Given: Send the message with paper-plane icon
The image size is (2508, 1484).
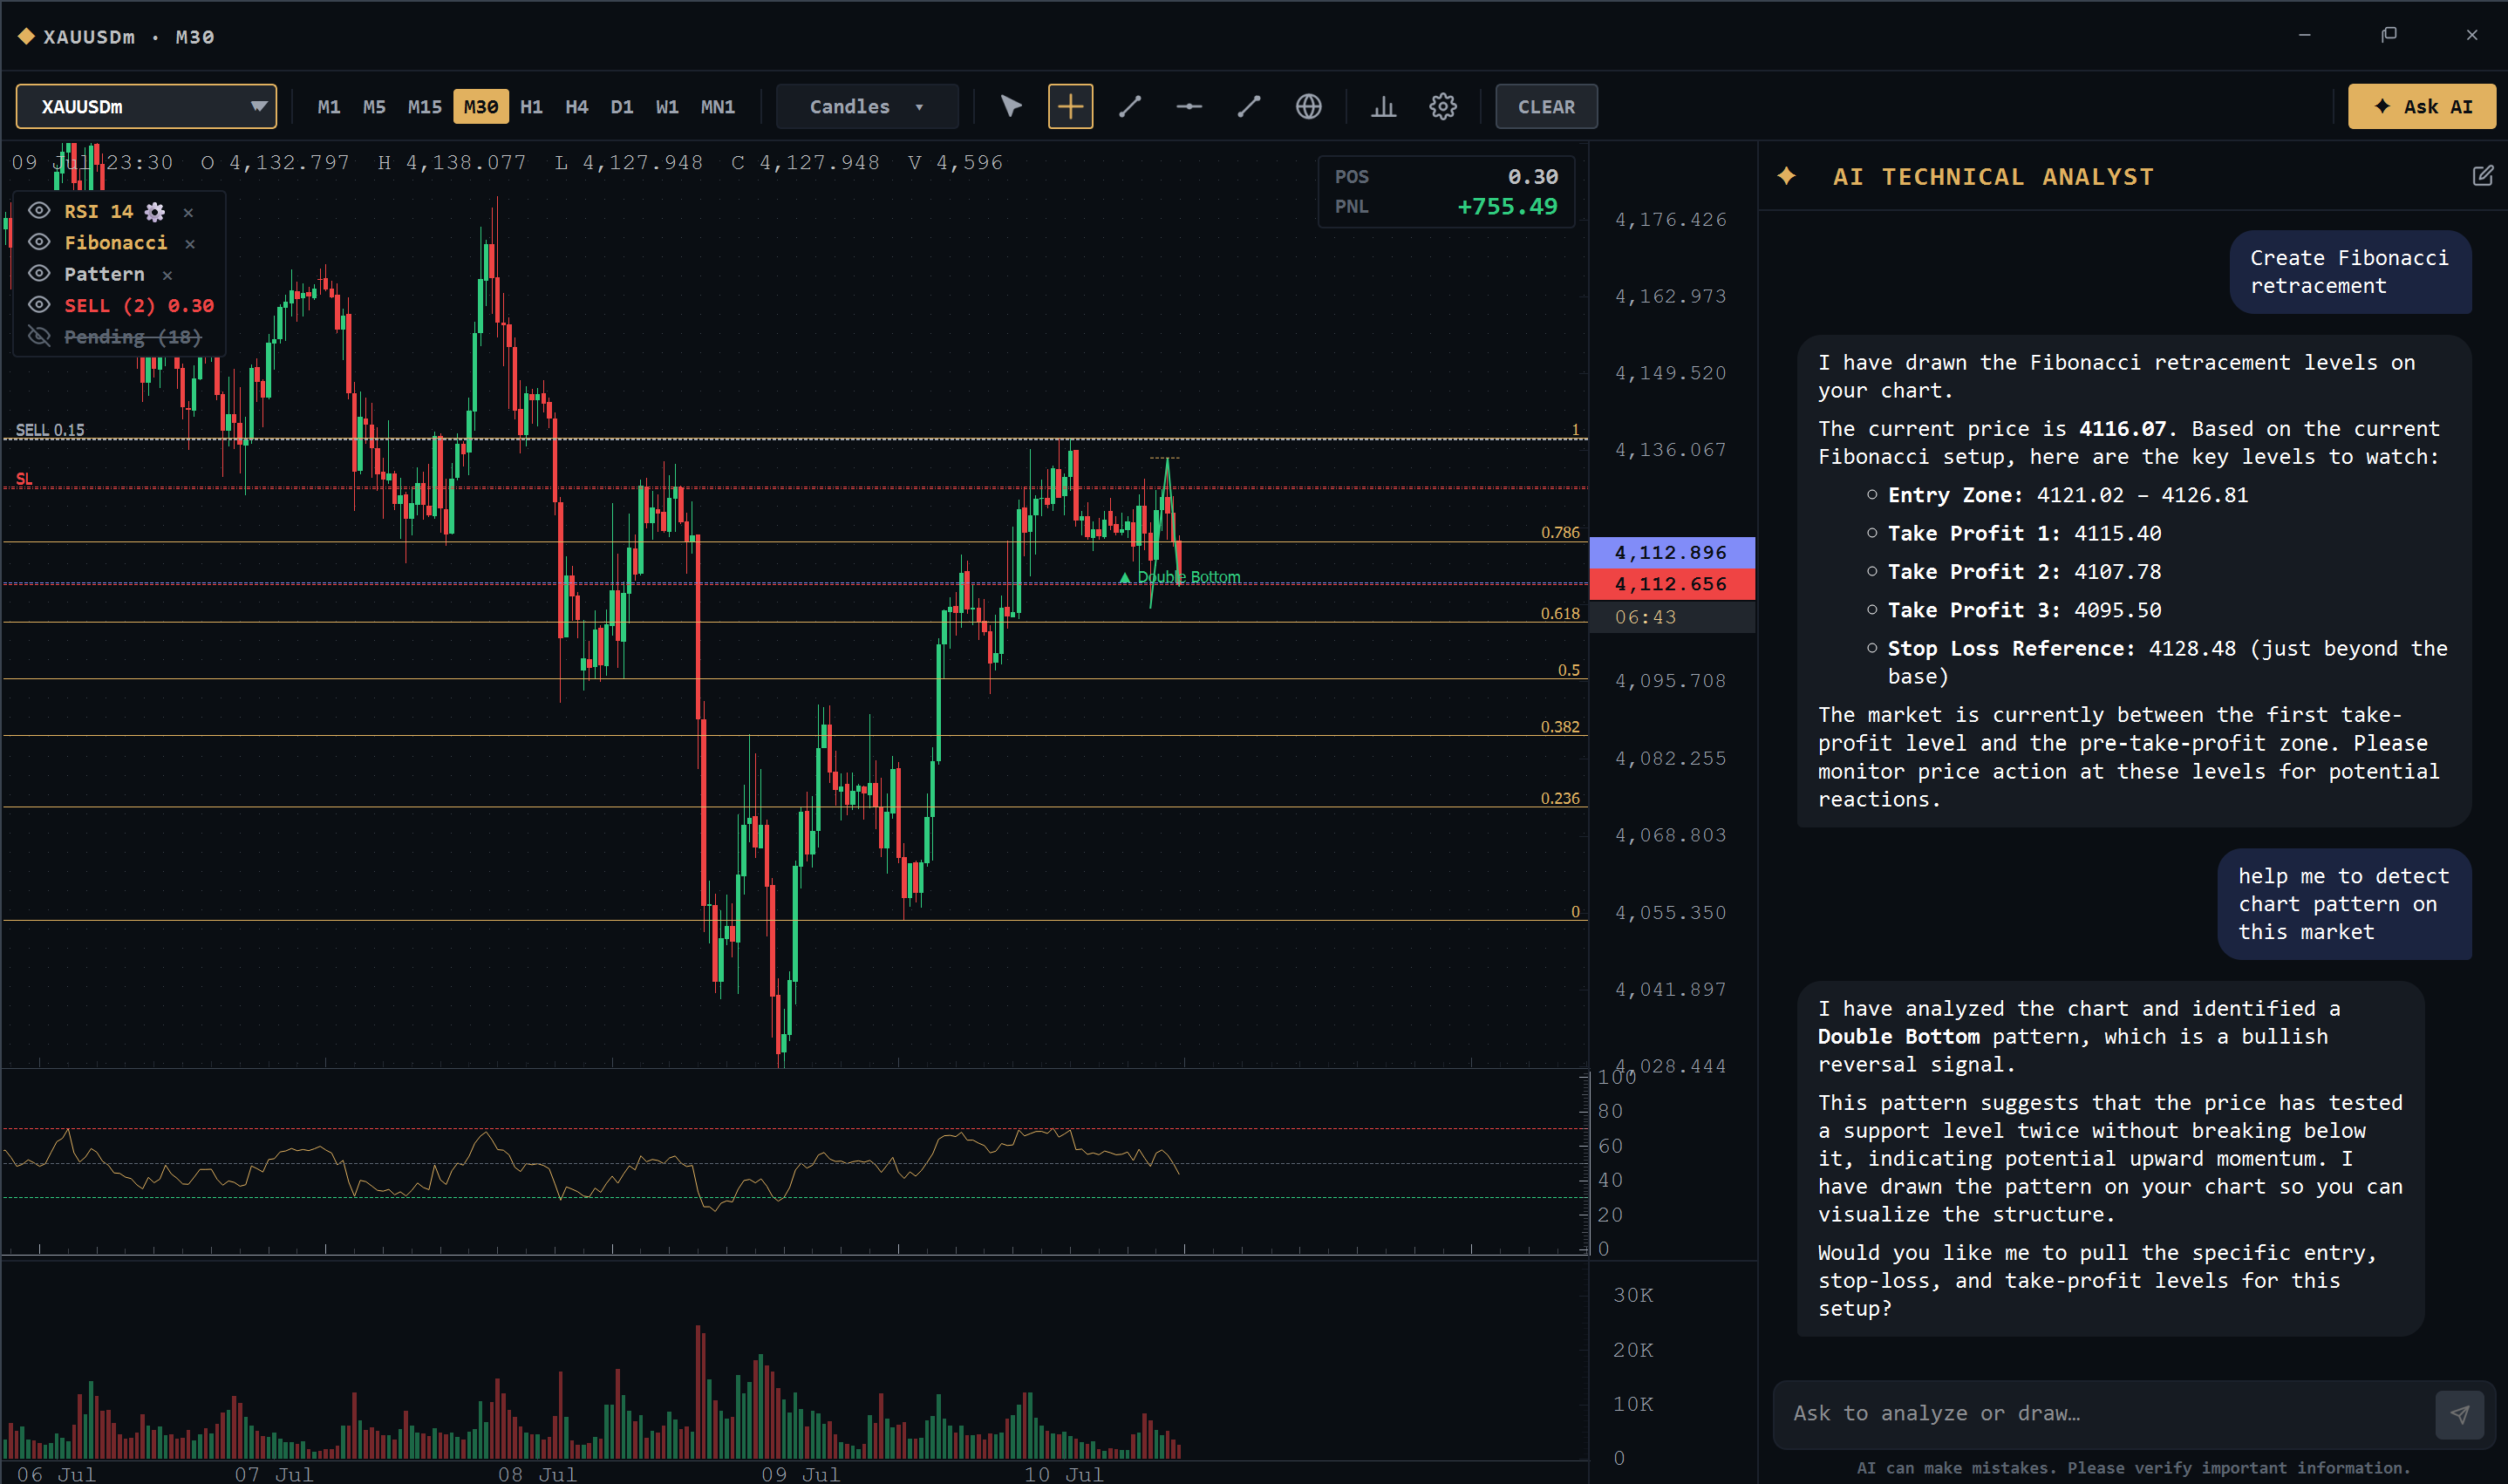Looking at the screenshot, I should 2459,1414.
